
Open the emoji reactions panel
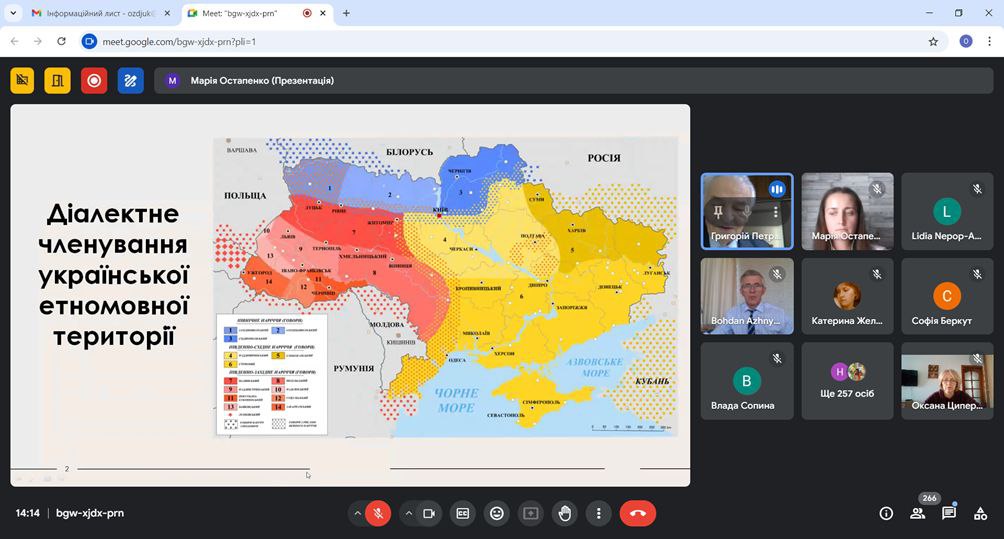pos(496,513)
